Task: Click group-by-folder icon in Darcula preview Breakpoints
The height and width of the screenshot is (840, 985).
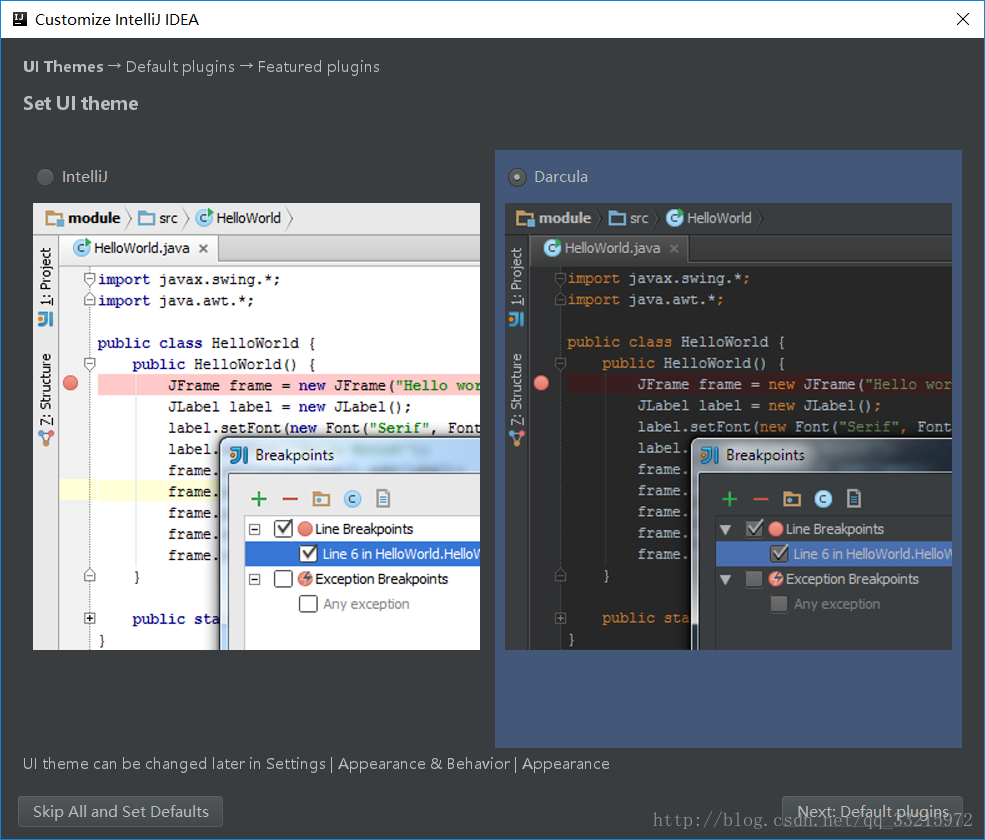Action: [x=792, y=499]
